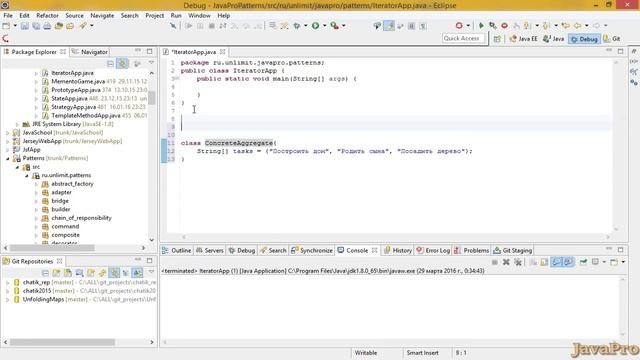Click the Quick Access input field

[464, 38]
